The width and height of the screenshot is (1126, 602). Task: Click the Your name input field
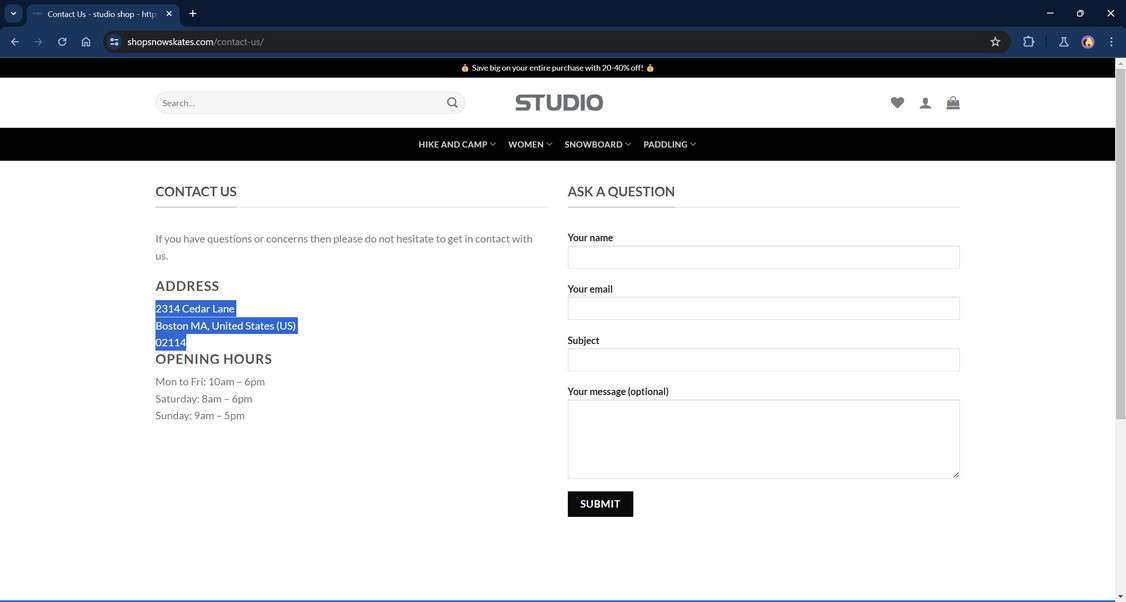(x=763, y=257)
